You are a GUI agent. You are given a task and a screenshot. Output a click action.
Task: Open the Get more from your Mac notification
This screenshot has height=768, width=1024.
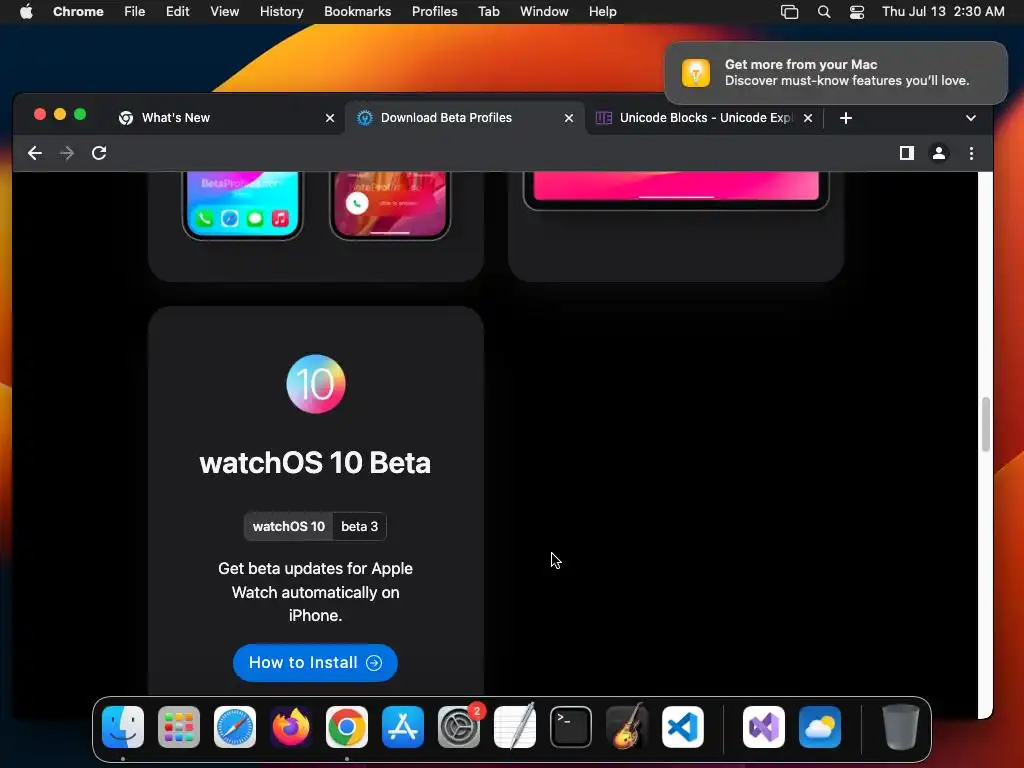tap(836, 72)
